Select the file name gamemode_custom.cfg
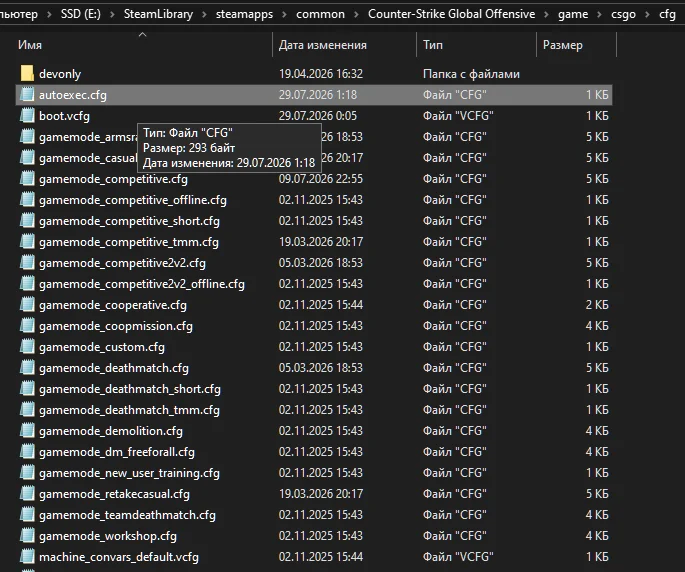Viewport: 685px width, 572px height. point(102,347)
